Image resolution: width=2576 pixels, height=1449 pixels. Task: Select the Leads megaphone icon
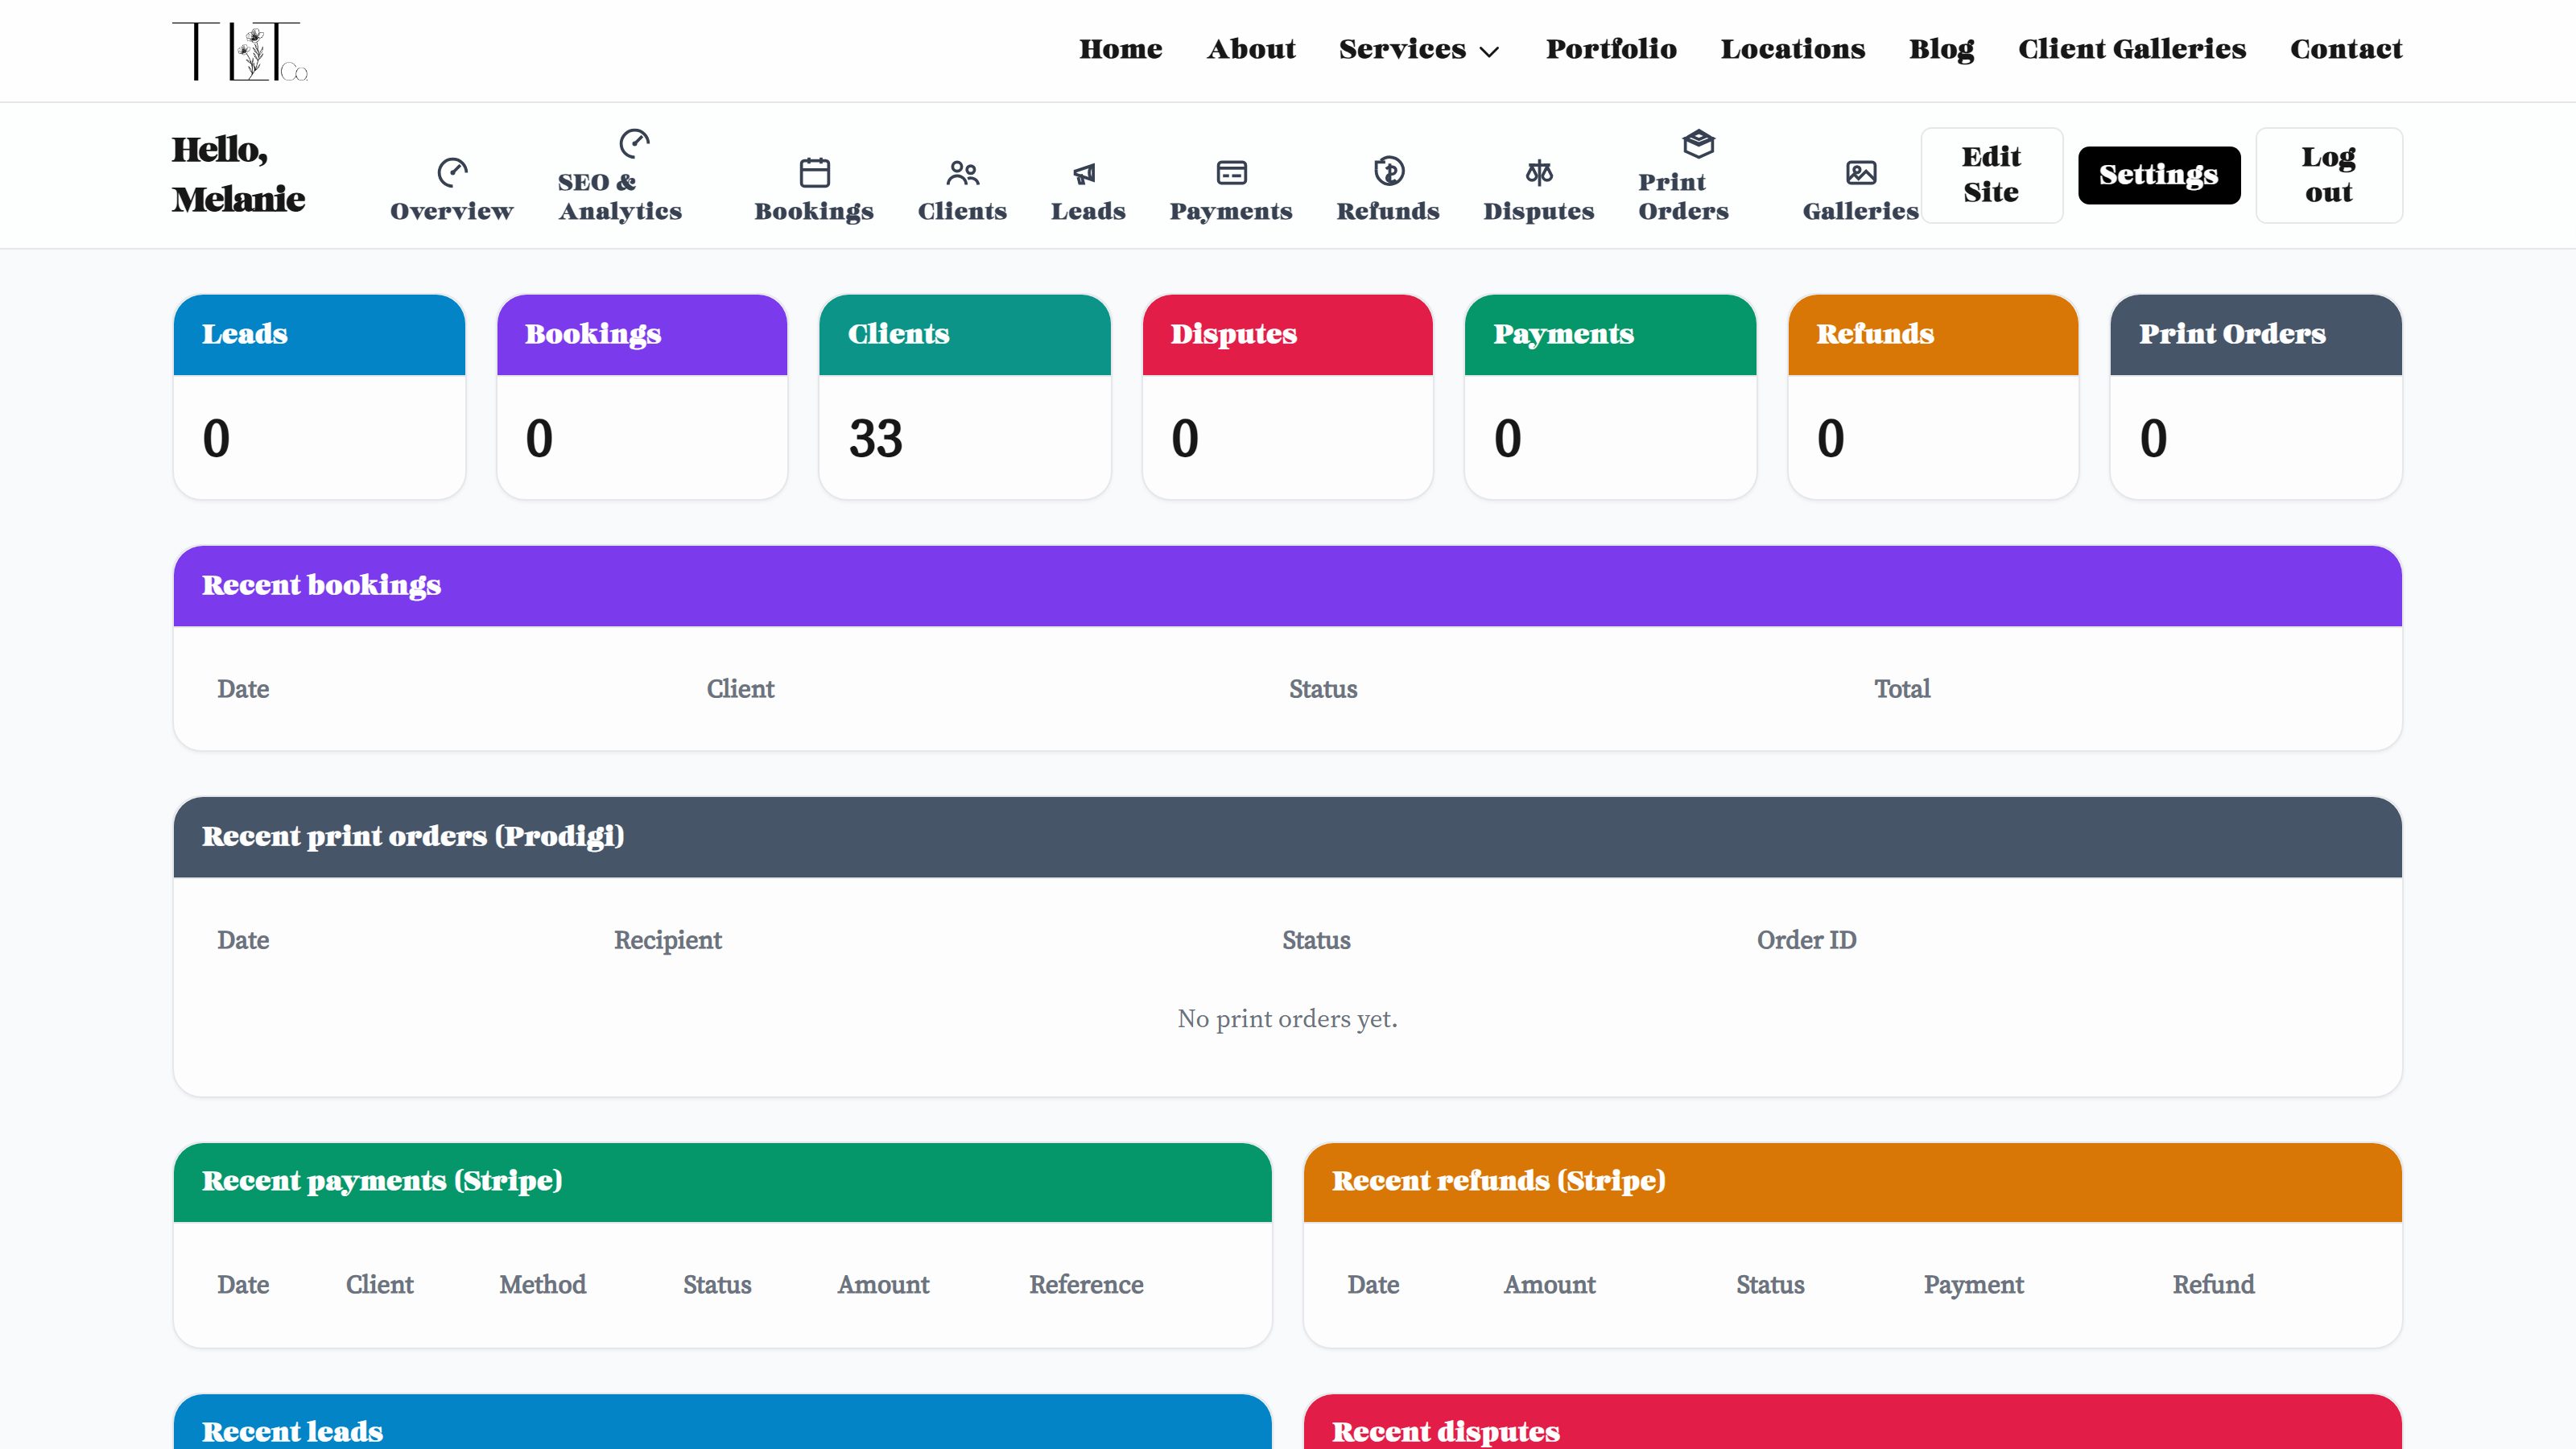[1086, 174]
